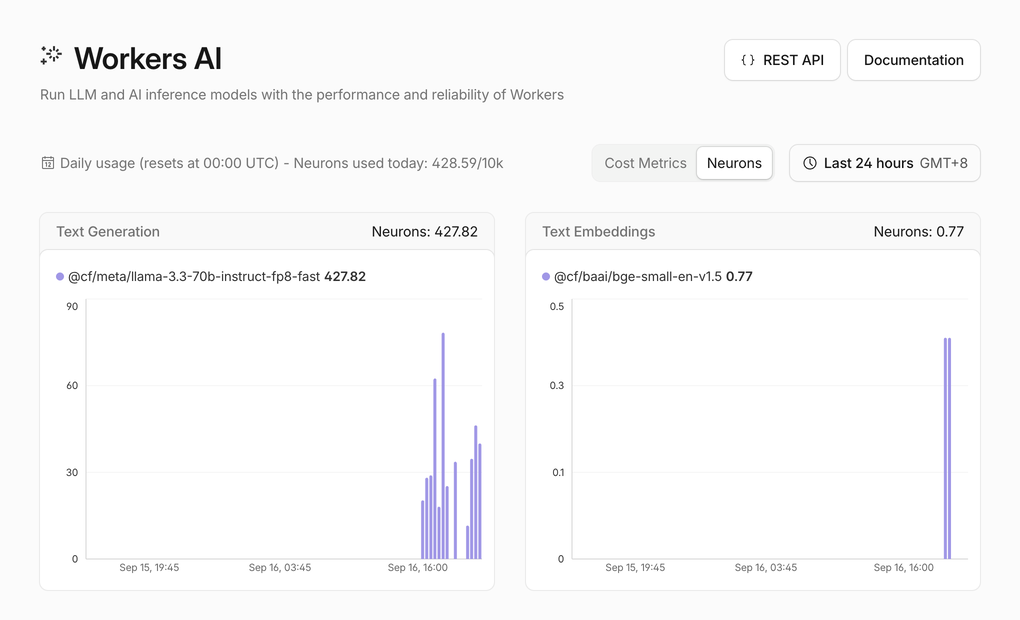Open the REST API button
Viewport: 1020px width, 620px height.
(782, 60)
